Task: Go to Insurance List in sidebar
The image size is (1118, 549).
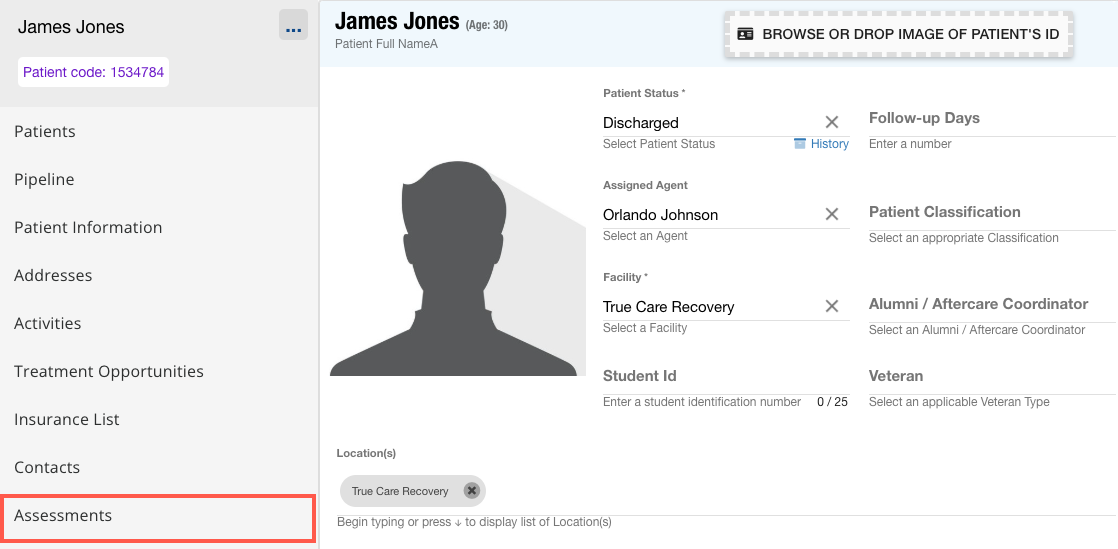Action: pyautogui.click(x=67, y=419)
